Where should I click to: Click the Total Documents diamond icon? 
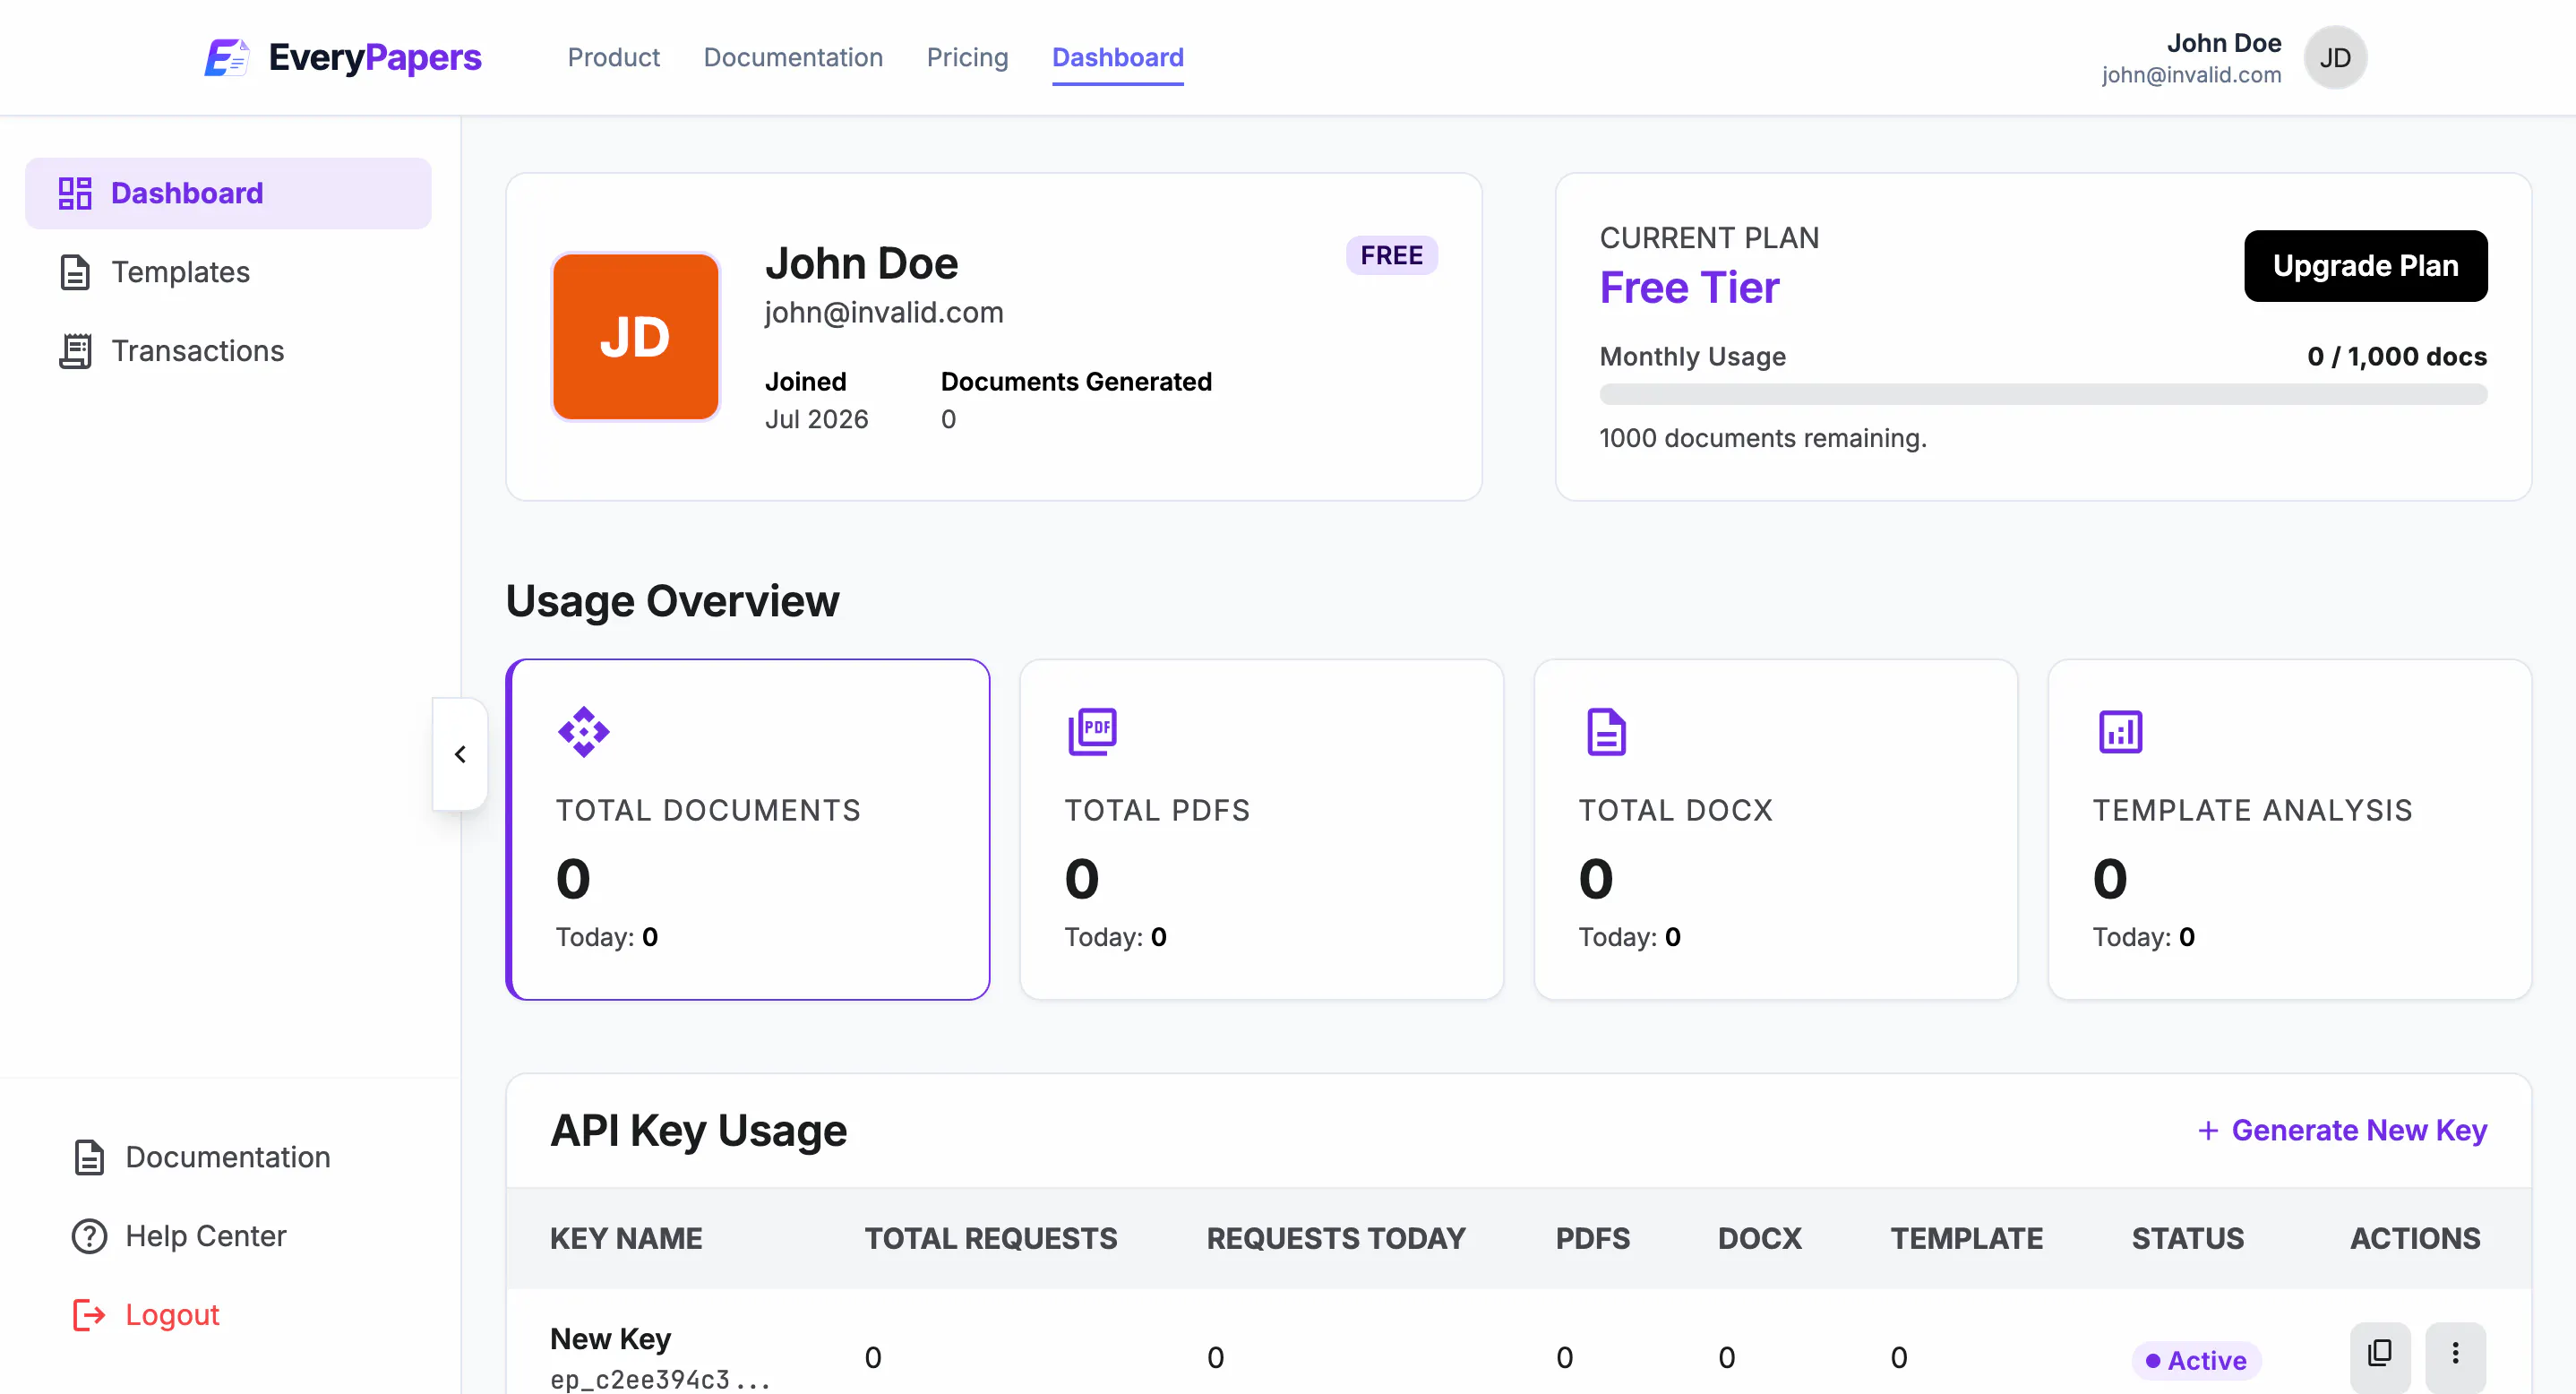coord(584,732)
